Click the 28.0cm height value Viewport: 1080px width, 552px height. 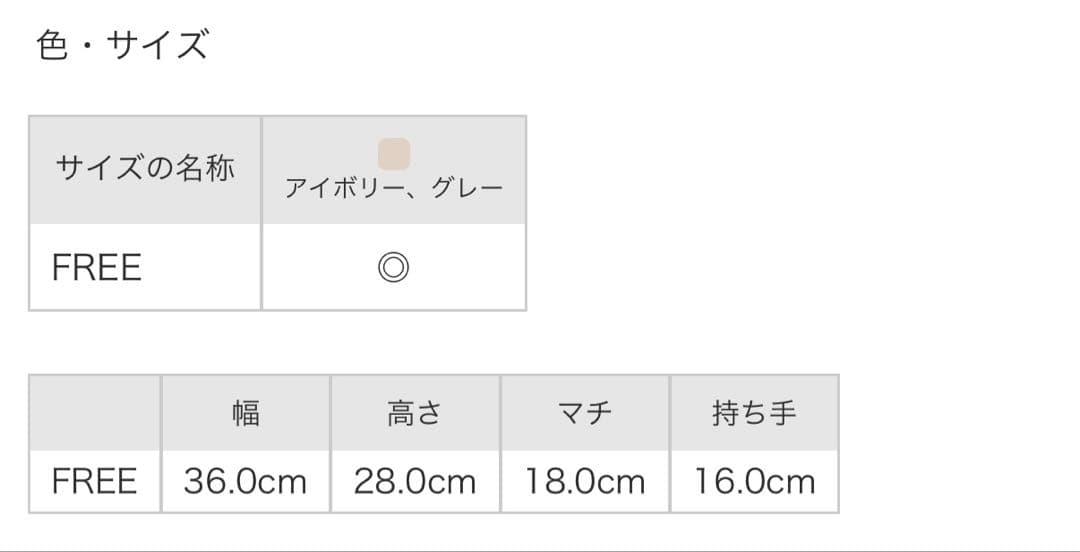coord(415,482)
